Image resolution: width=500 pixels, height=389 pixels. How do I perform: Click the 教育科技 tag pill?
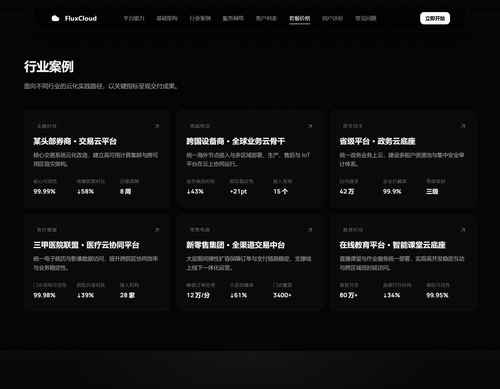[353, 230]
